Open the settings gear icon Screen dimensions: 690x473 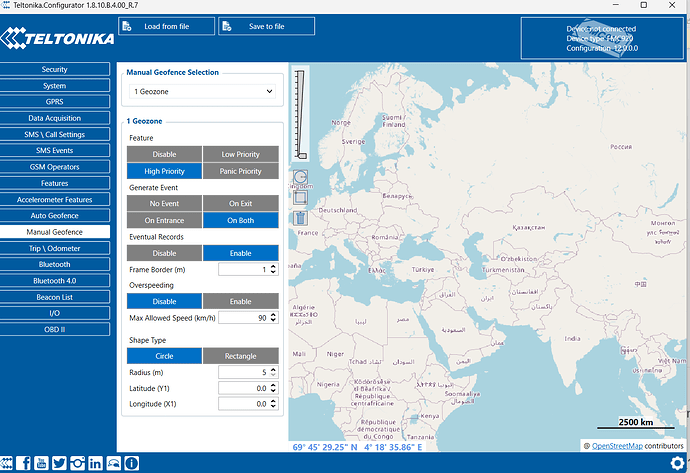[677, 463]
